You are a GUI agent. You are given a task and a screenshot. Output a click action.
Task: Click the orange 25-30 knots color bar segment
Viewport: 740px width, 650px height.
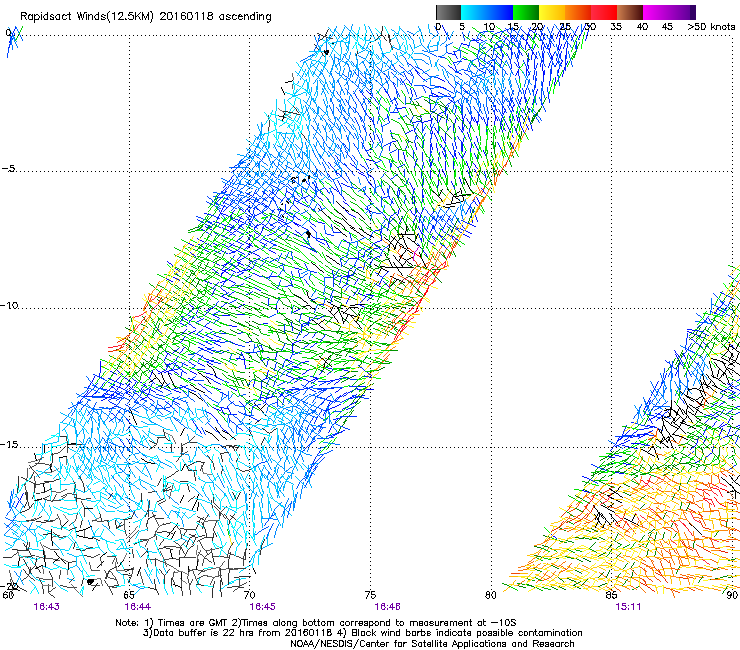578,12
